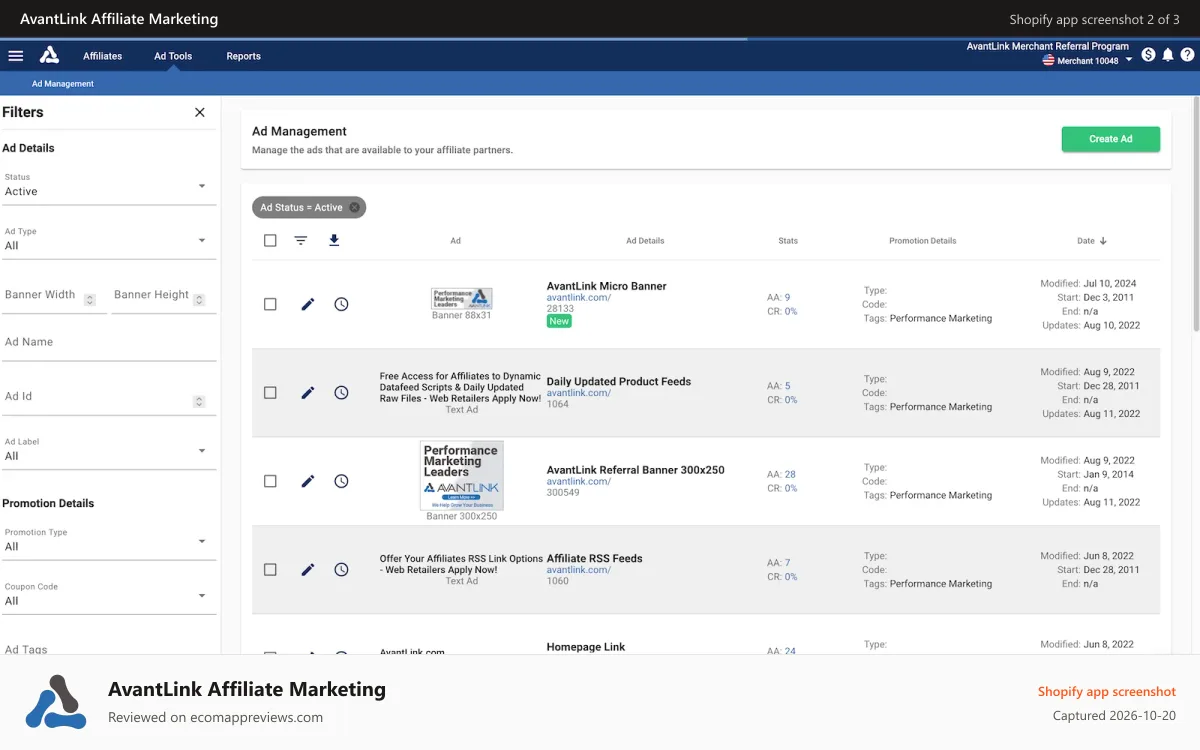Viewport: 1200px width, 750px height.
Task: Check the AvantLink Micro Banner row
Action: (x=270, y=304)
